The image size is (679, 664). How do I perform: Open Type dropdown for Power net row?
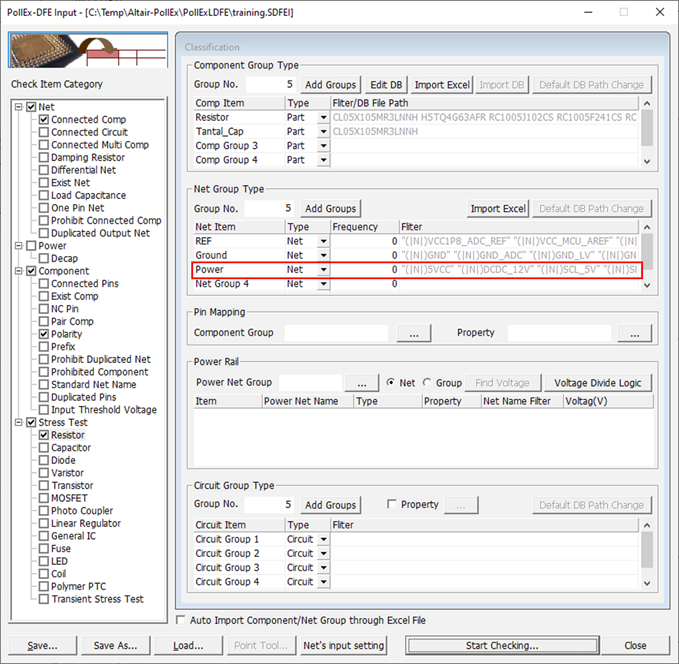323,270
